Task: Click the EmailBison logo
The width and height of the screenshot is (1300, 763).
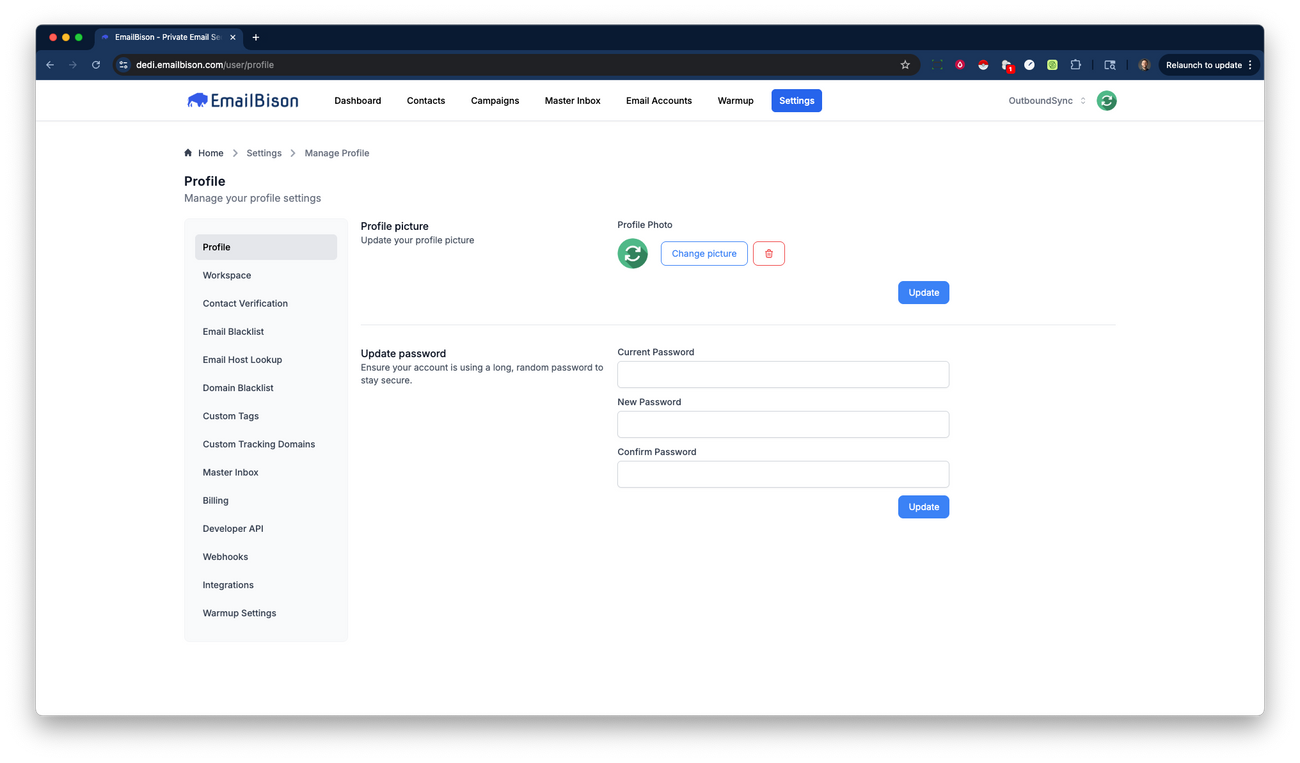Action: pos(242,100)
